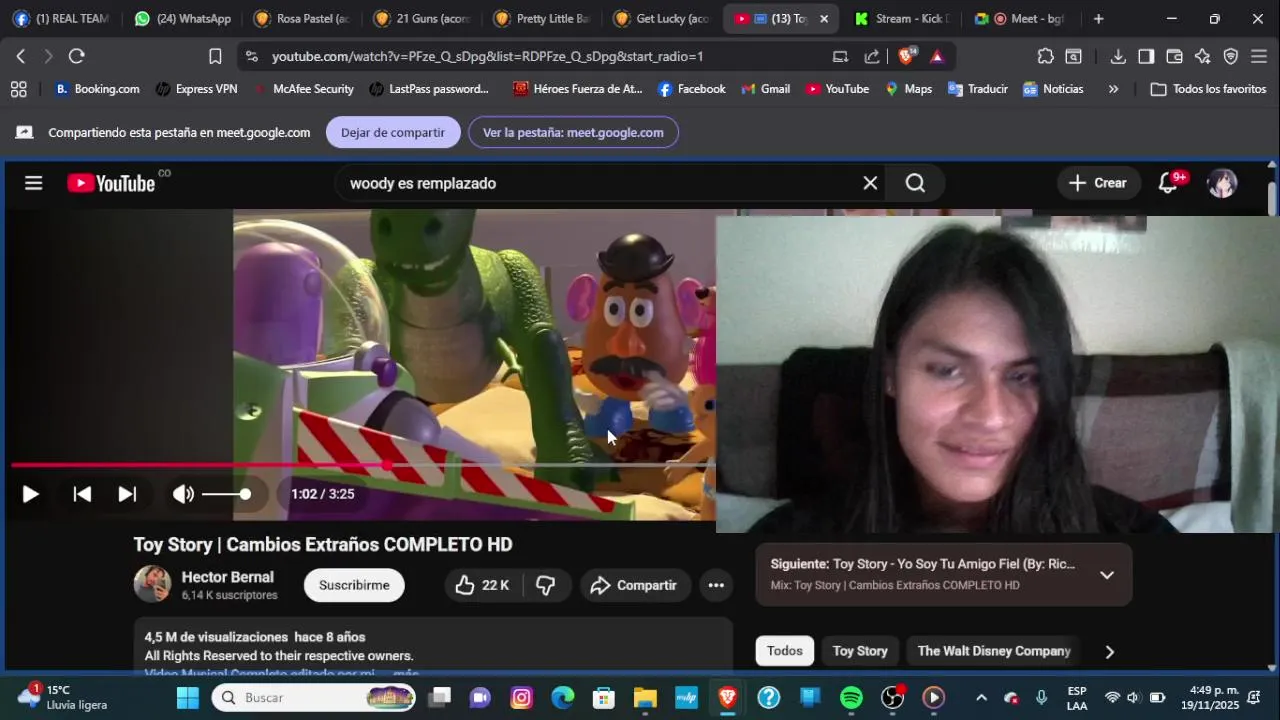Open Leo AI sparkle icon

(x=1203, y=56)
